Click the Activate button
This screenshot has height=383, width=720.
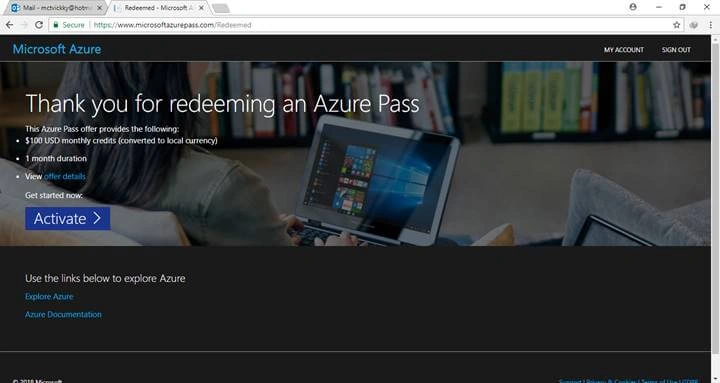point(68,218)
